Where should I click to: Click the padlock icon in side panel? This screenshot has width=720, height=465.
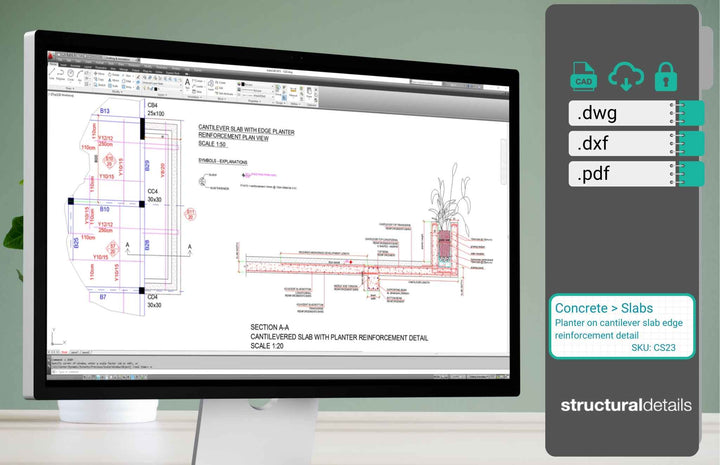665,76
